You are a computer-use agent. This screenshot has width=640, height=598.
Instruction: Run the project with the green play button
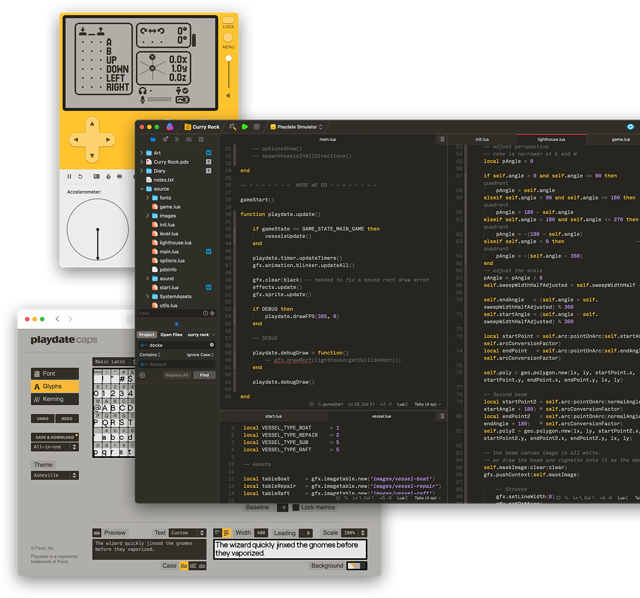click(x=244, y=127)
